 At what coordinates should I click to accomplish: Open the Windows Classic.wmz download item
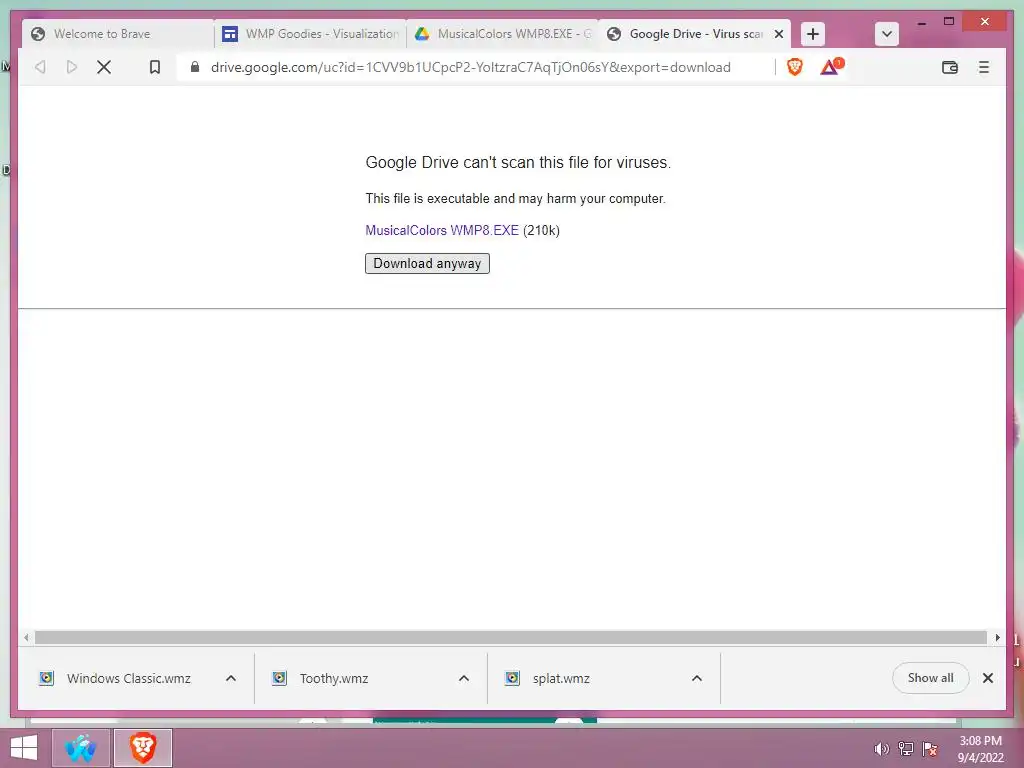(x=129, y=679)
